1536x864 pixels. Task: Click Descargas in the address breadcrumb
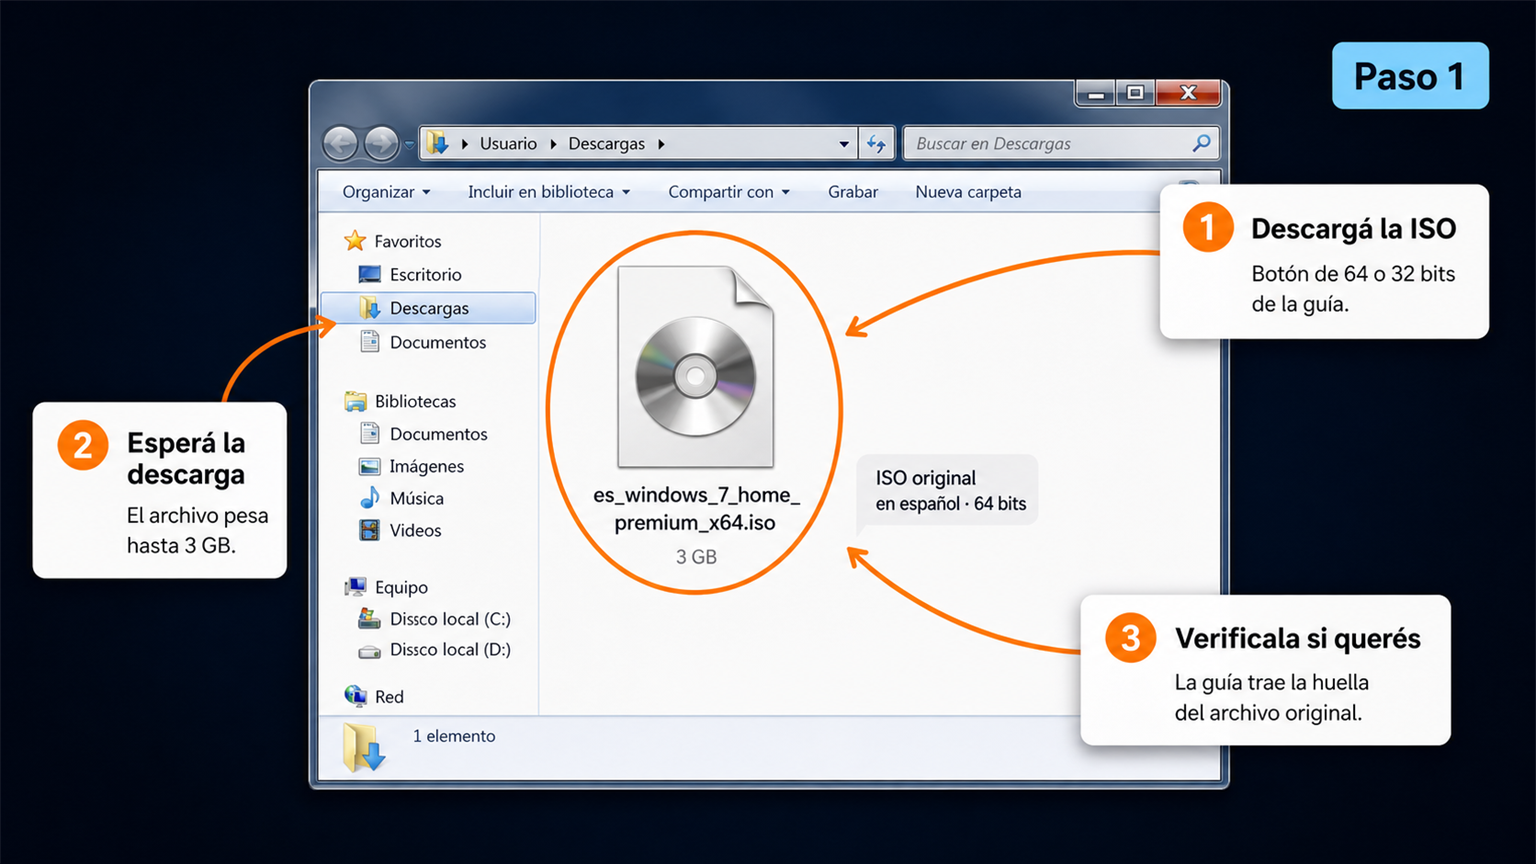(x=607, y=144)
